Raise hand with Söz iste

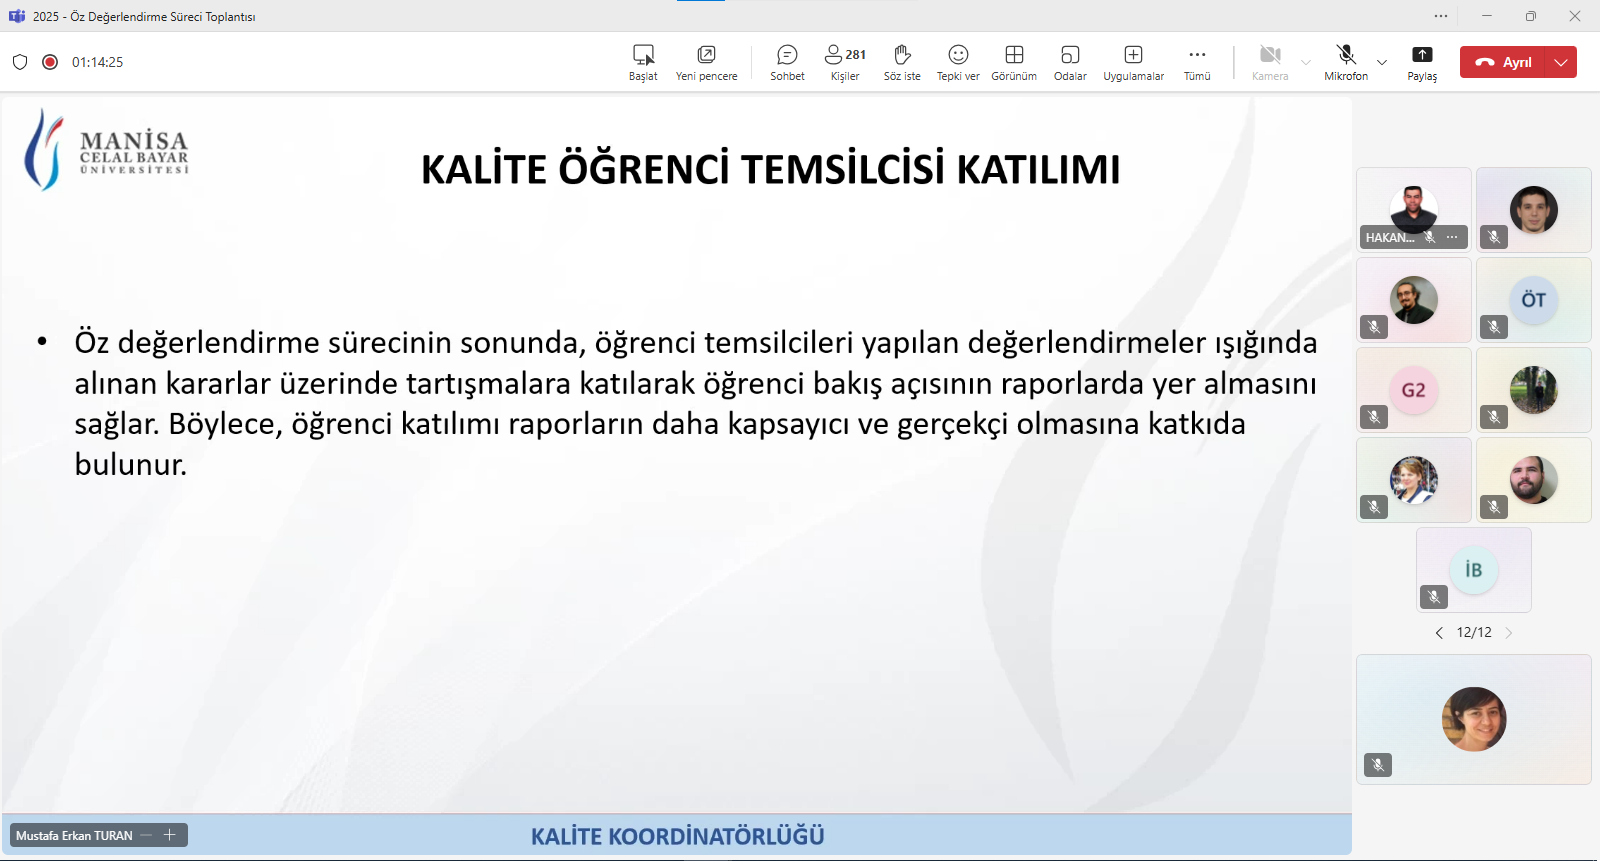[901, 62]
